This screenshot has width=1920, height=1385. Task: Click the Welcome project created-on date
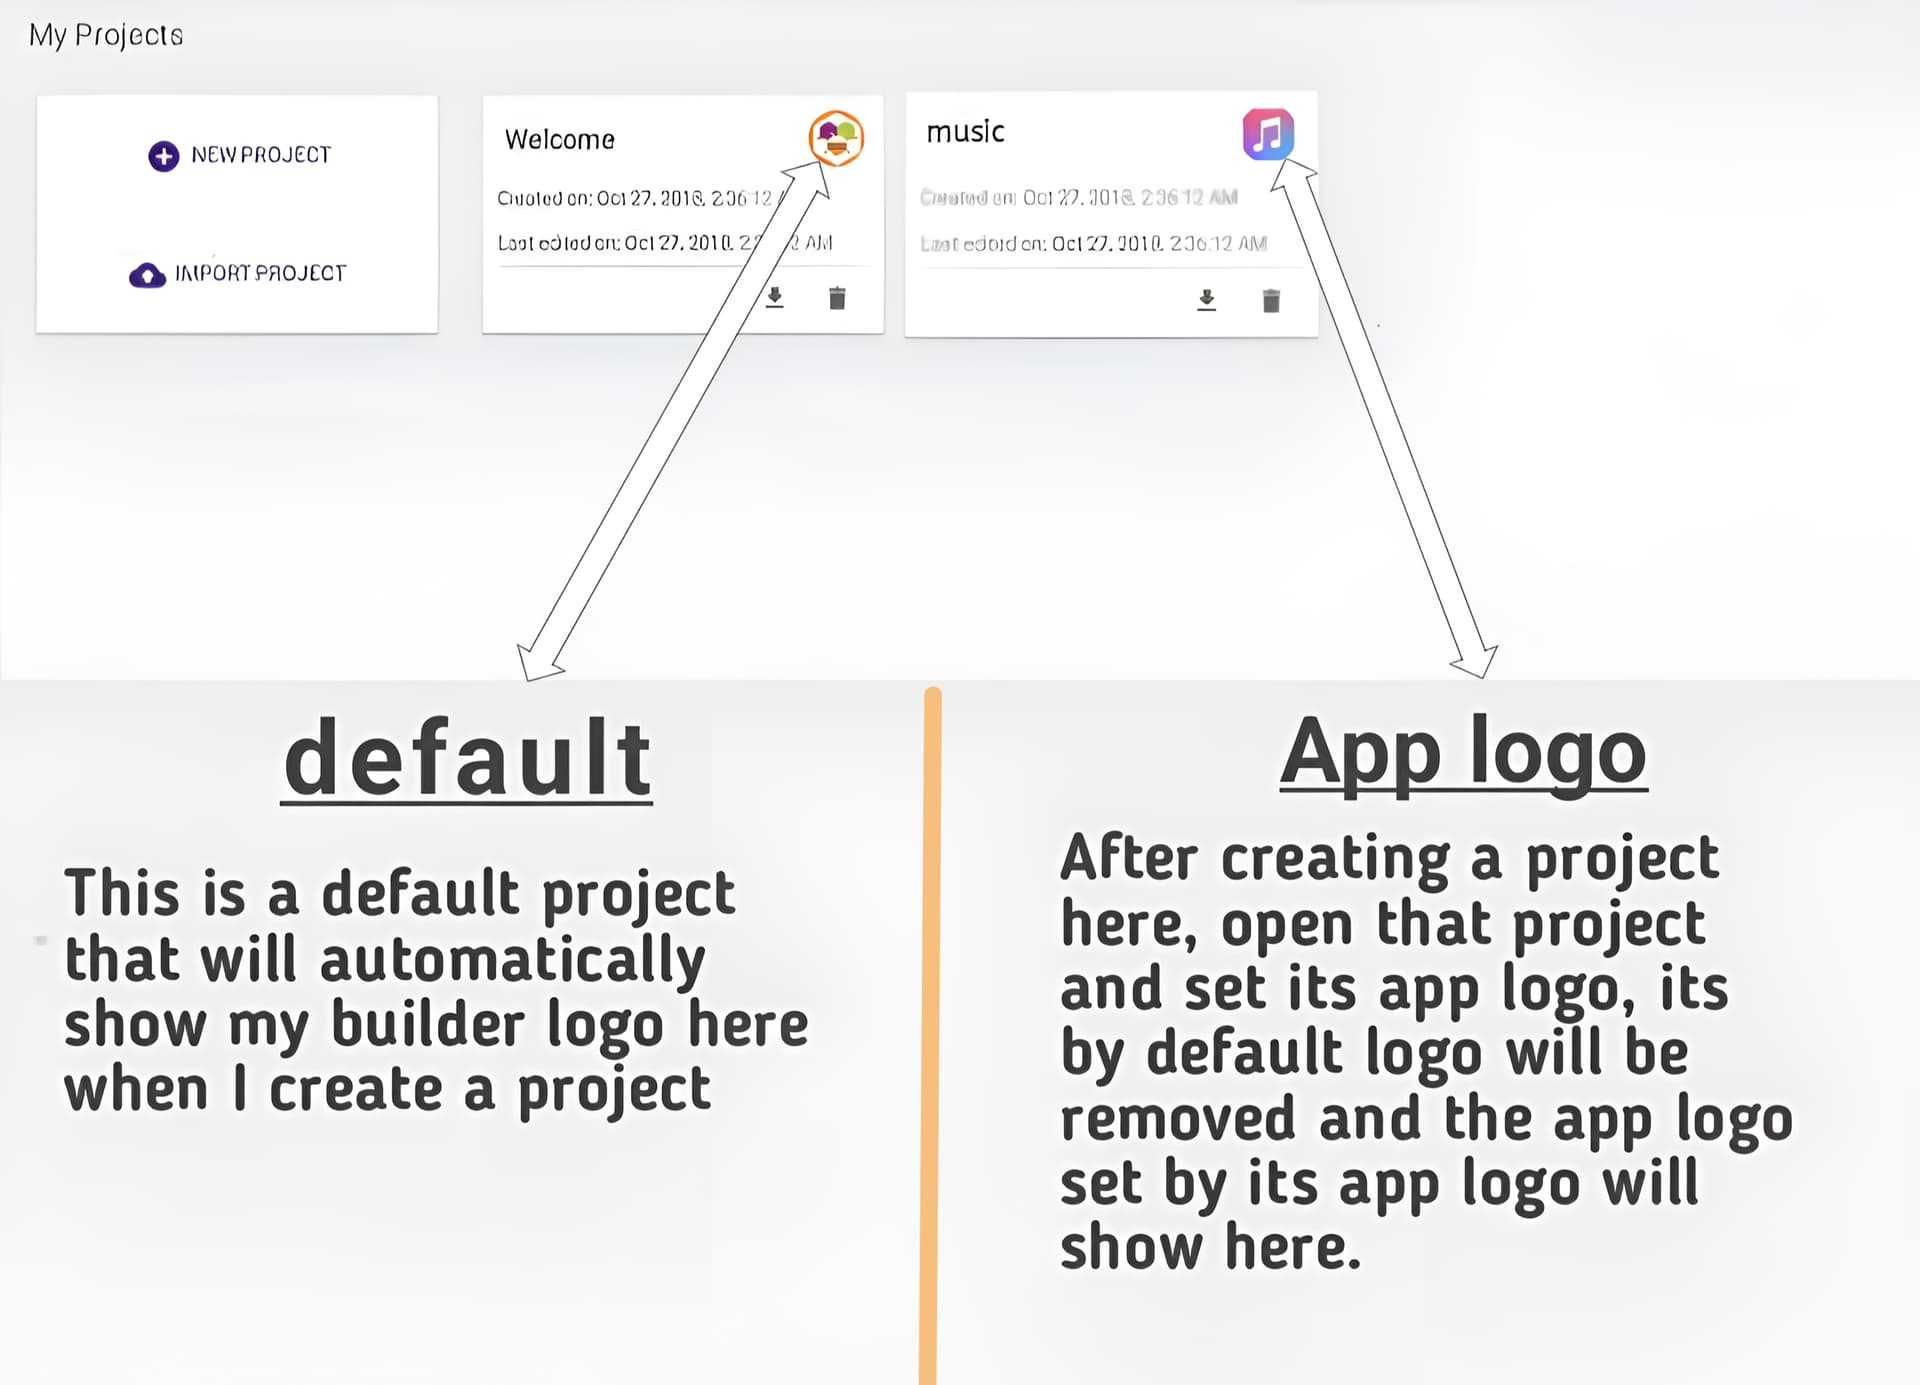(x=640, y=198)
